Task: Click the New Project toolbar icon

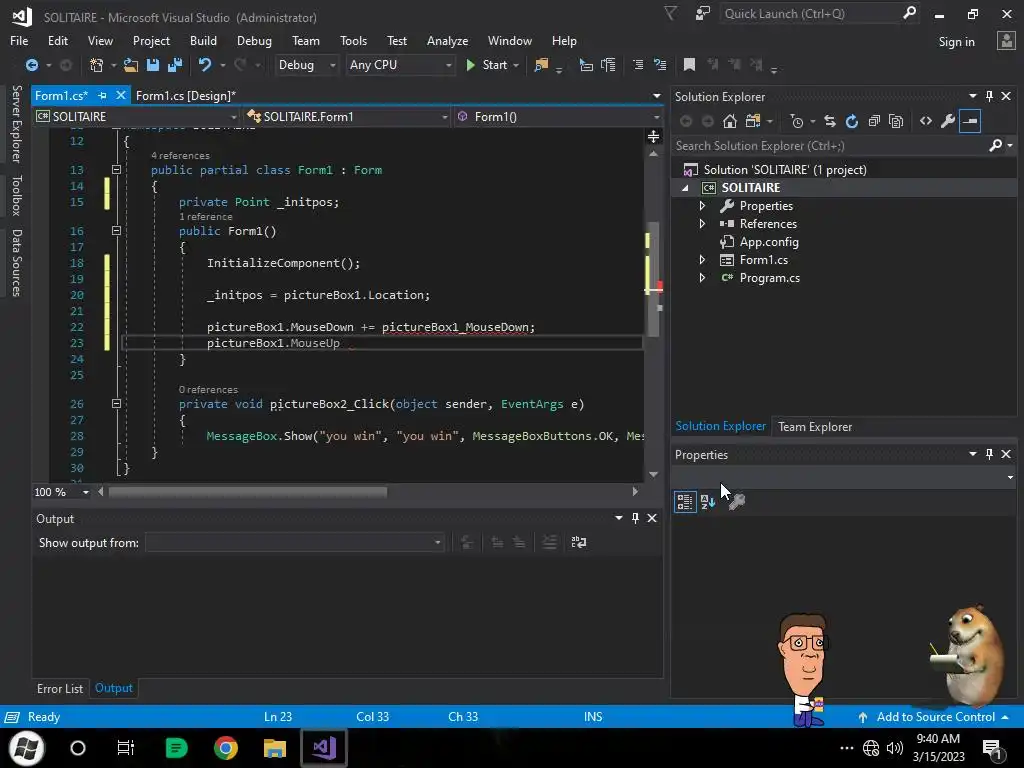Action: [96, 65]
